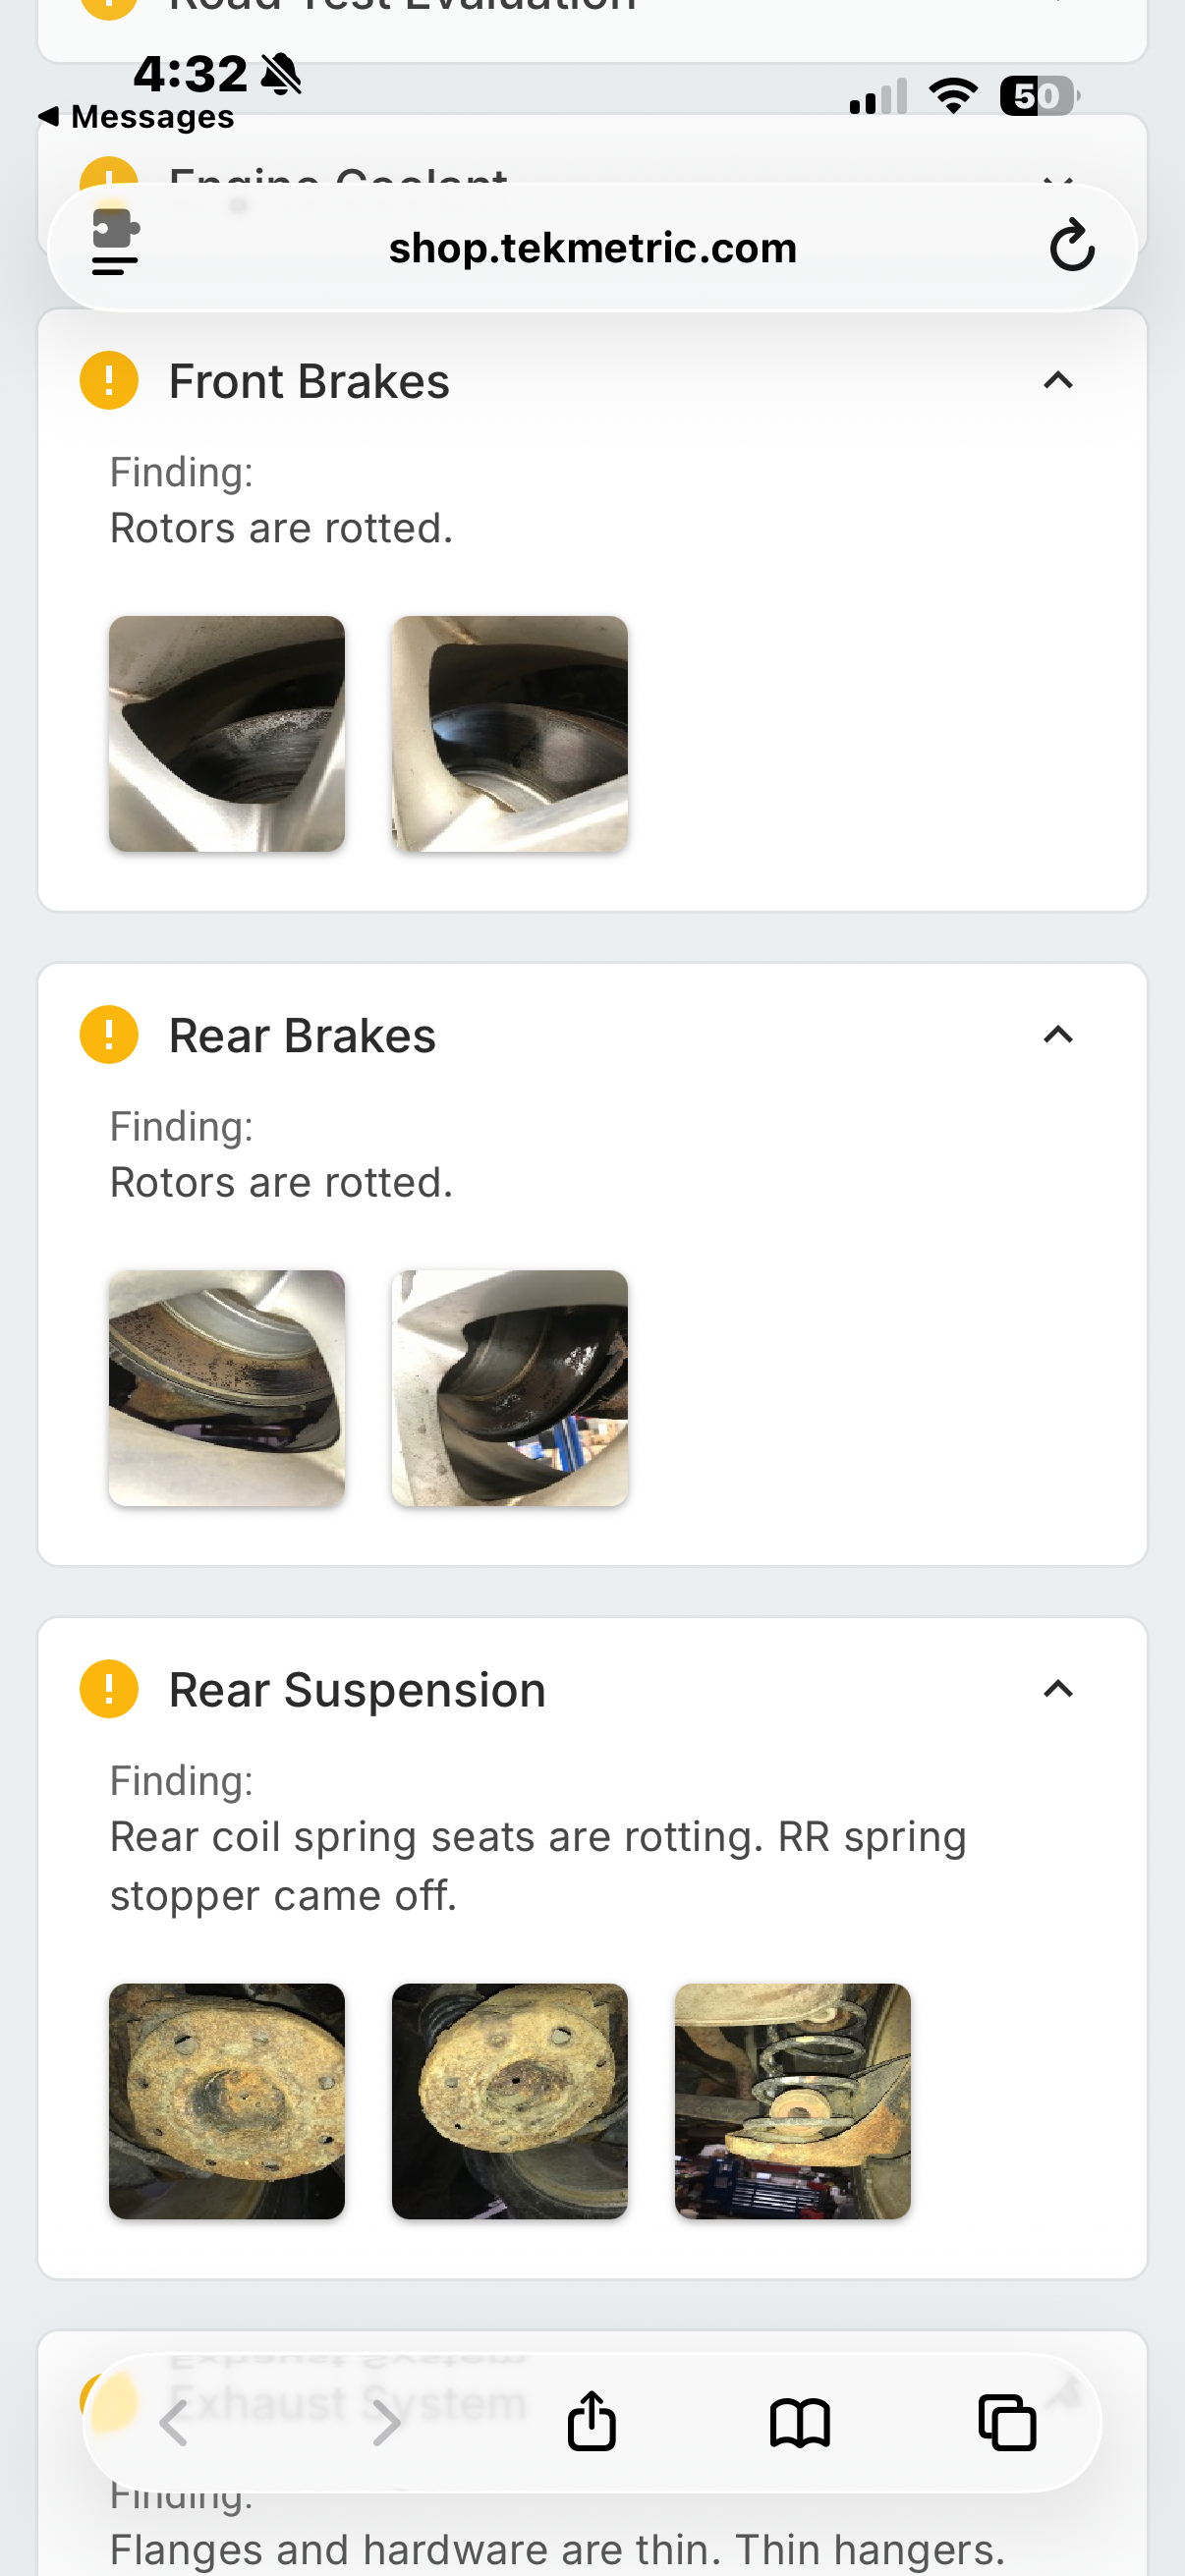Tap the browser forward arrow
The width and height of the screenshot is (1185, 2576).
click(384, 2423)
